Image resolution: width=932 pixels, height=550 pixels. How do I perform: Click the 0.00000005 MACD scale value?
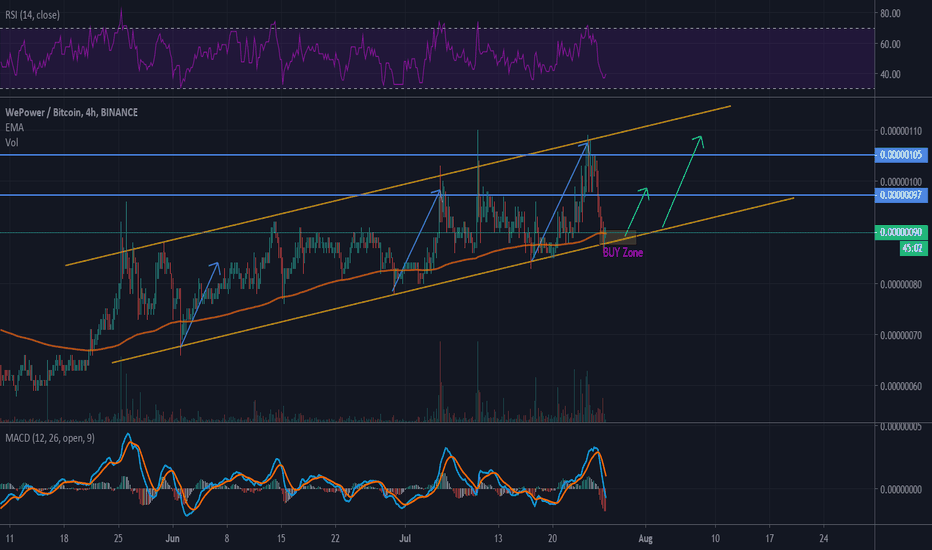(901, 426)
